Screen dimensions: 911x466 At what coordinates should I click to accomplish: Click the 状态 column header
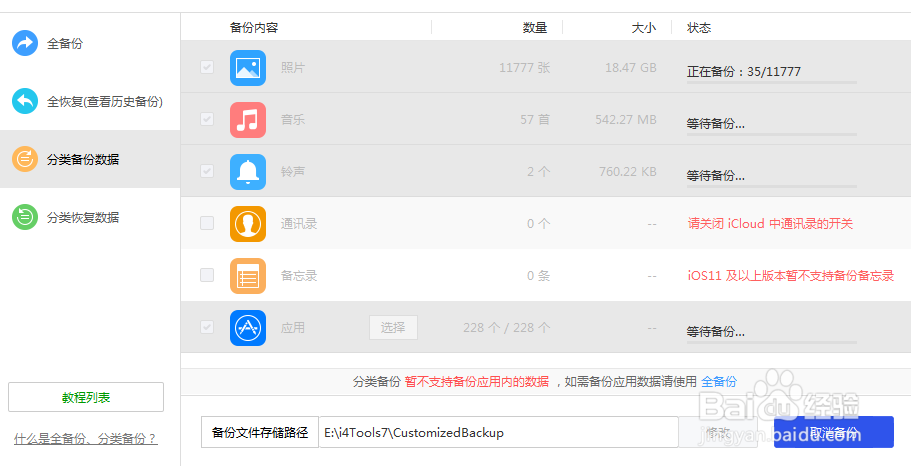699,28
